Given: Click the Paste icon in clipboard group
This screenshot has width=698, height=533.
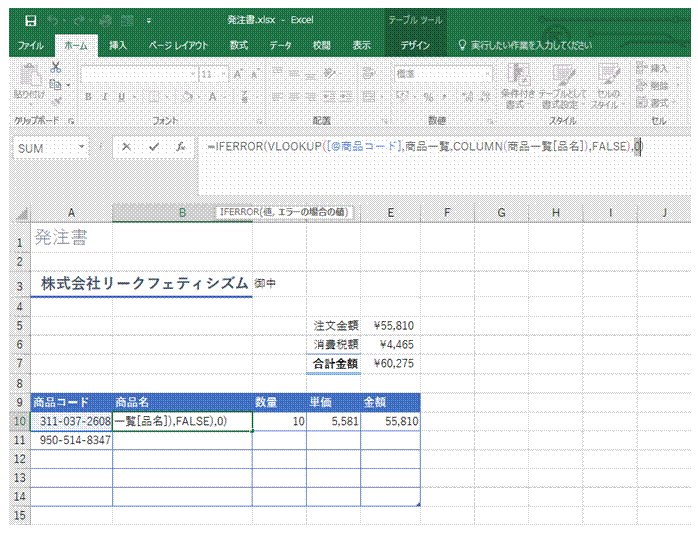Looking at the screenshot, I should (29, 81).
